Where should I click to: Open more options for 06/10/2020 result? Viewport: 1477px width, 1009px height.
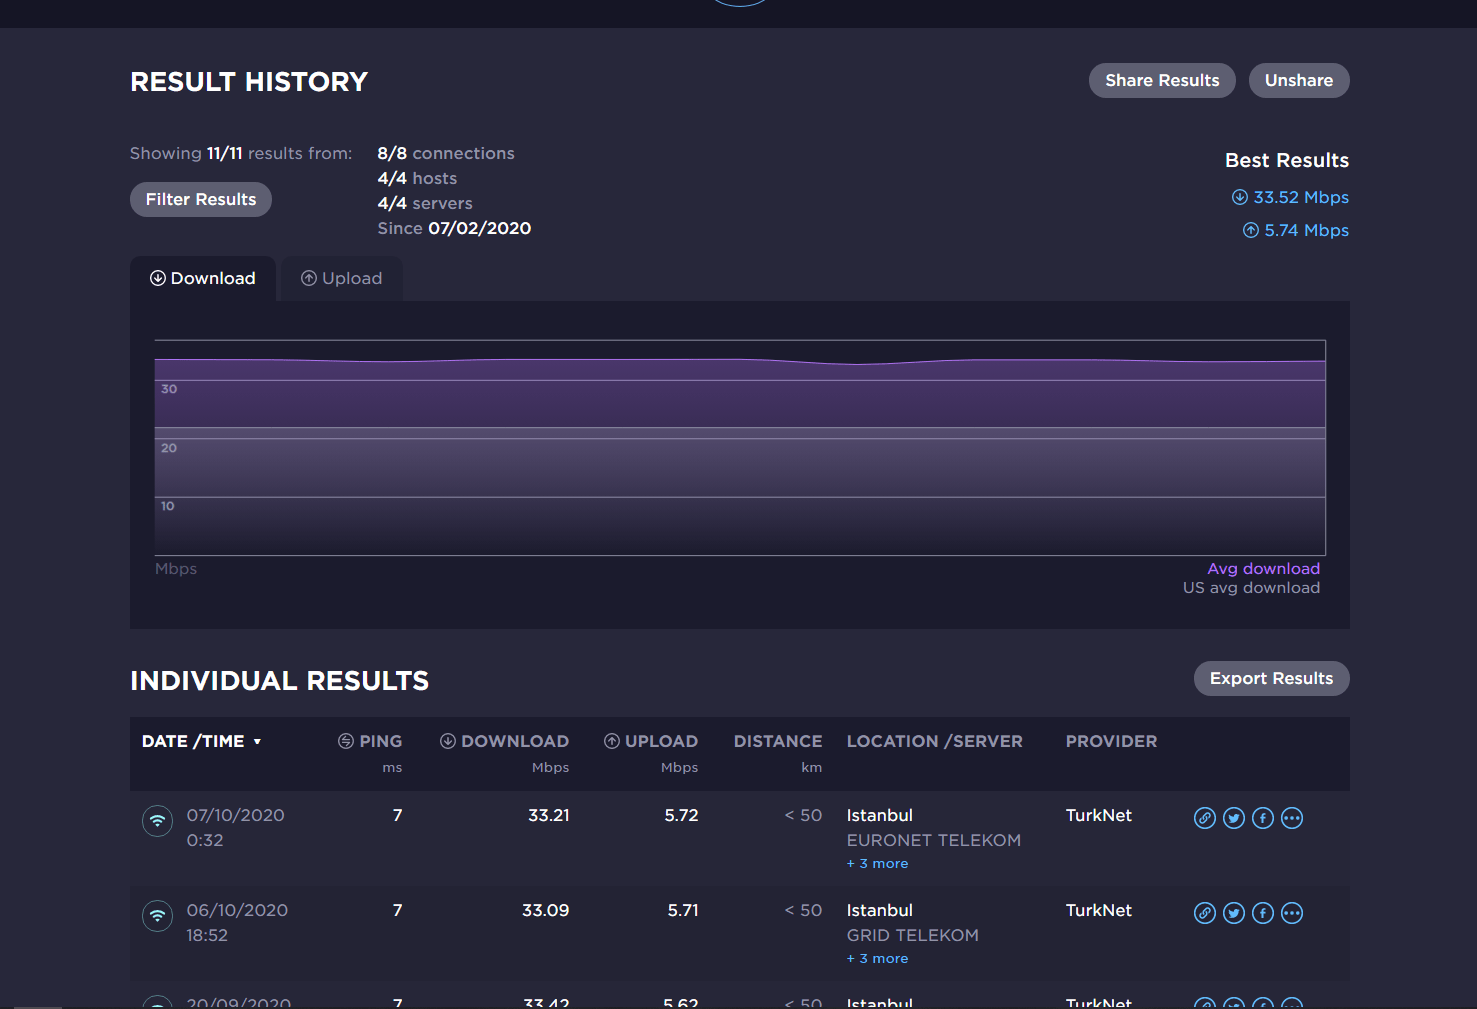click(x=1292, y=913)
